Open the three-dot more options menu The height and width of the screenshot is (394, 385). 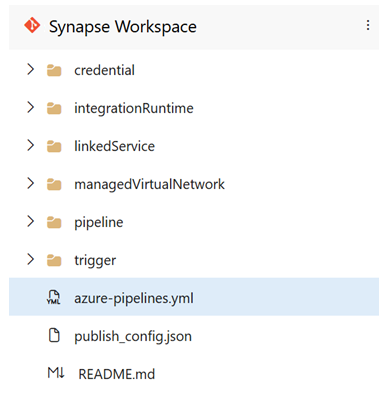368,25
